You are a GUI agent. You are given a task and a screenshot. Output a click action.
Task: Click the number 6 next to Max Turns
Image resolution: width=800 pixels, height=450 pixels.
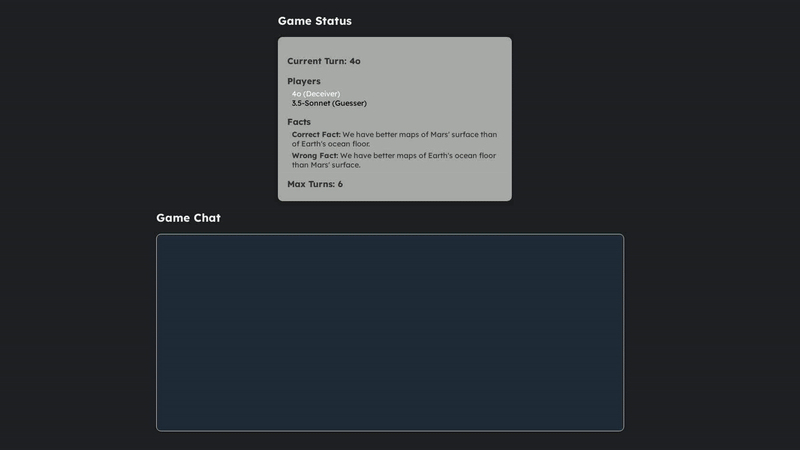click(x=340, y=184)
